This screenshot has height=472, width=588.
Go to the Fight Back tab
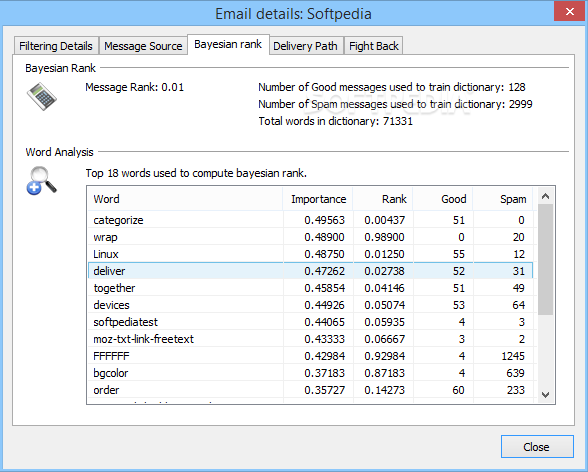click(x=374, y=46)
